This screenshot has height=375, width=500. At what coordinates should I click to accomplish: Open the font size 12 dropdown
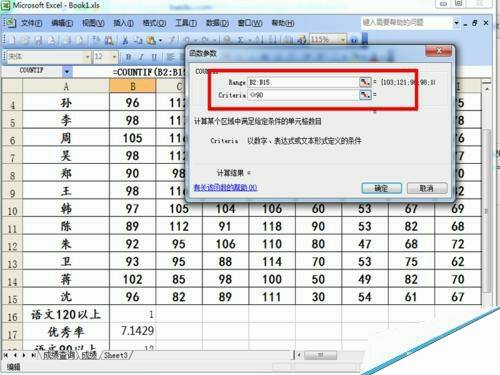pyautogui.click(x=114, y=57)
